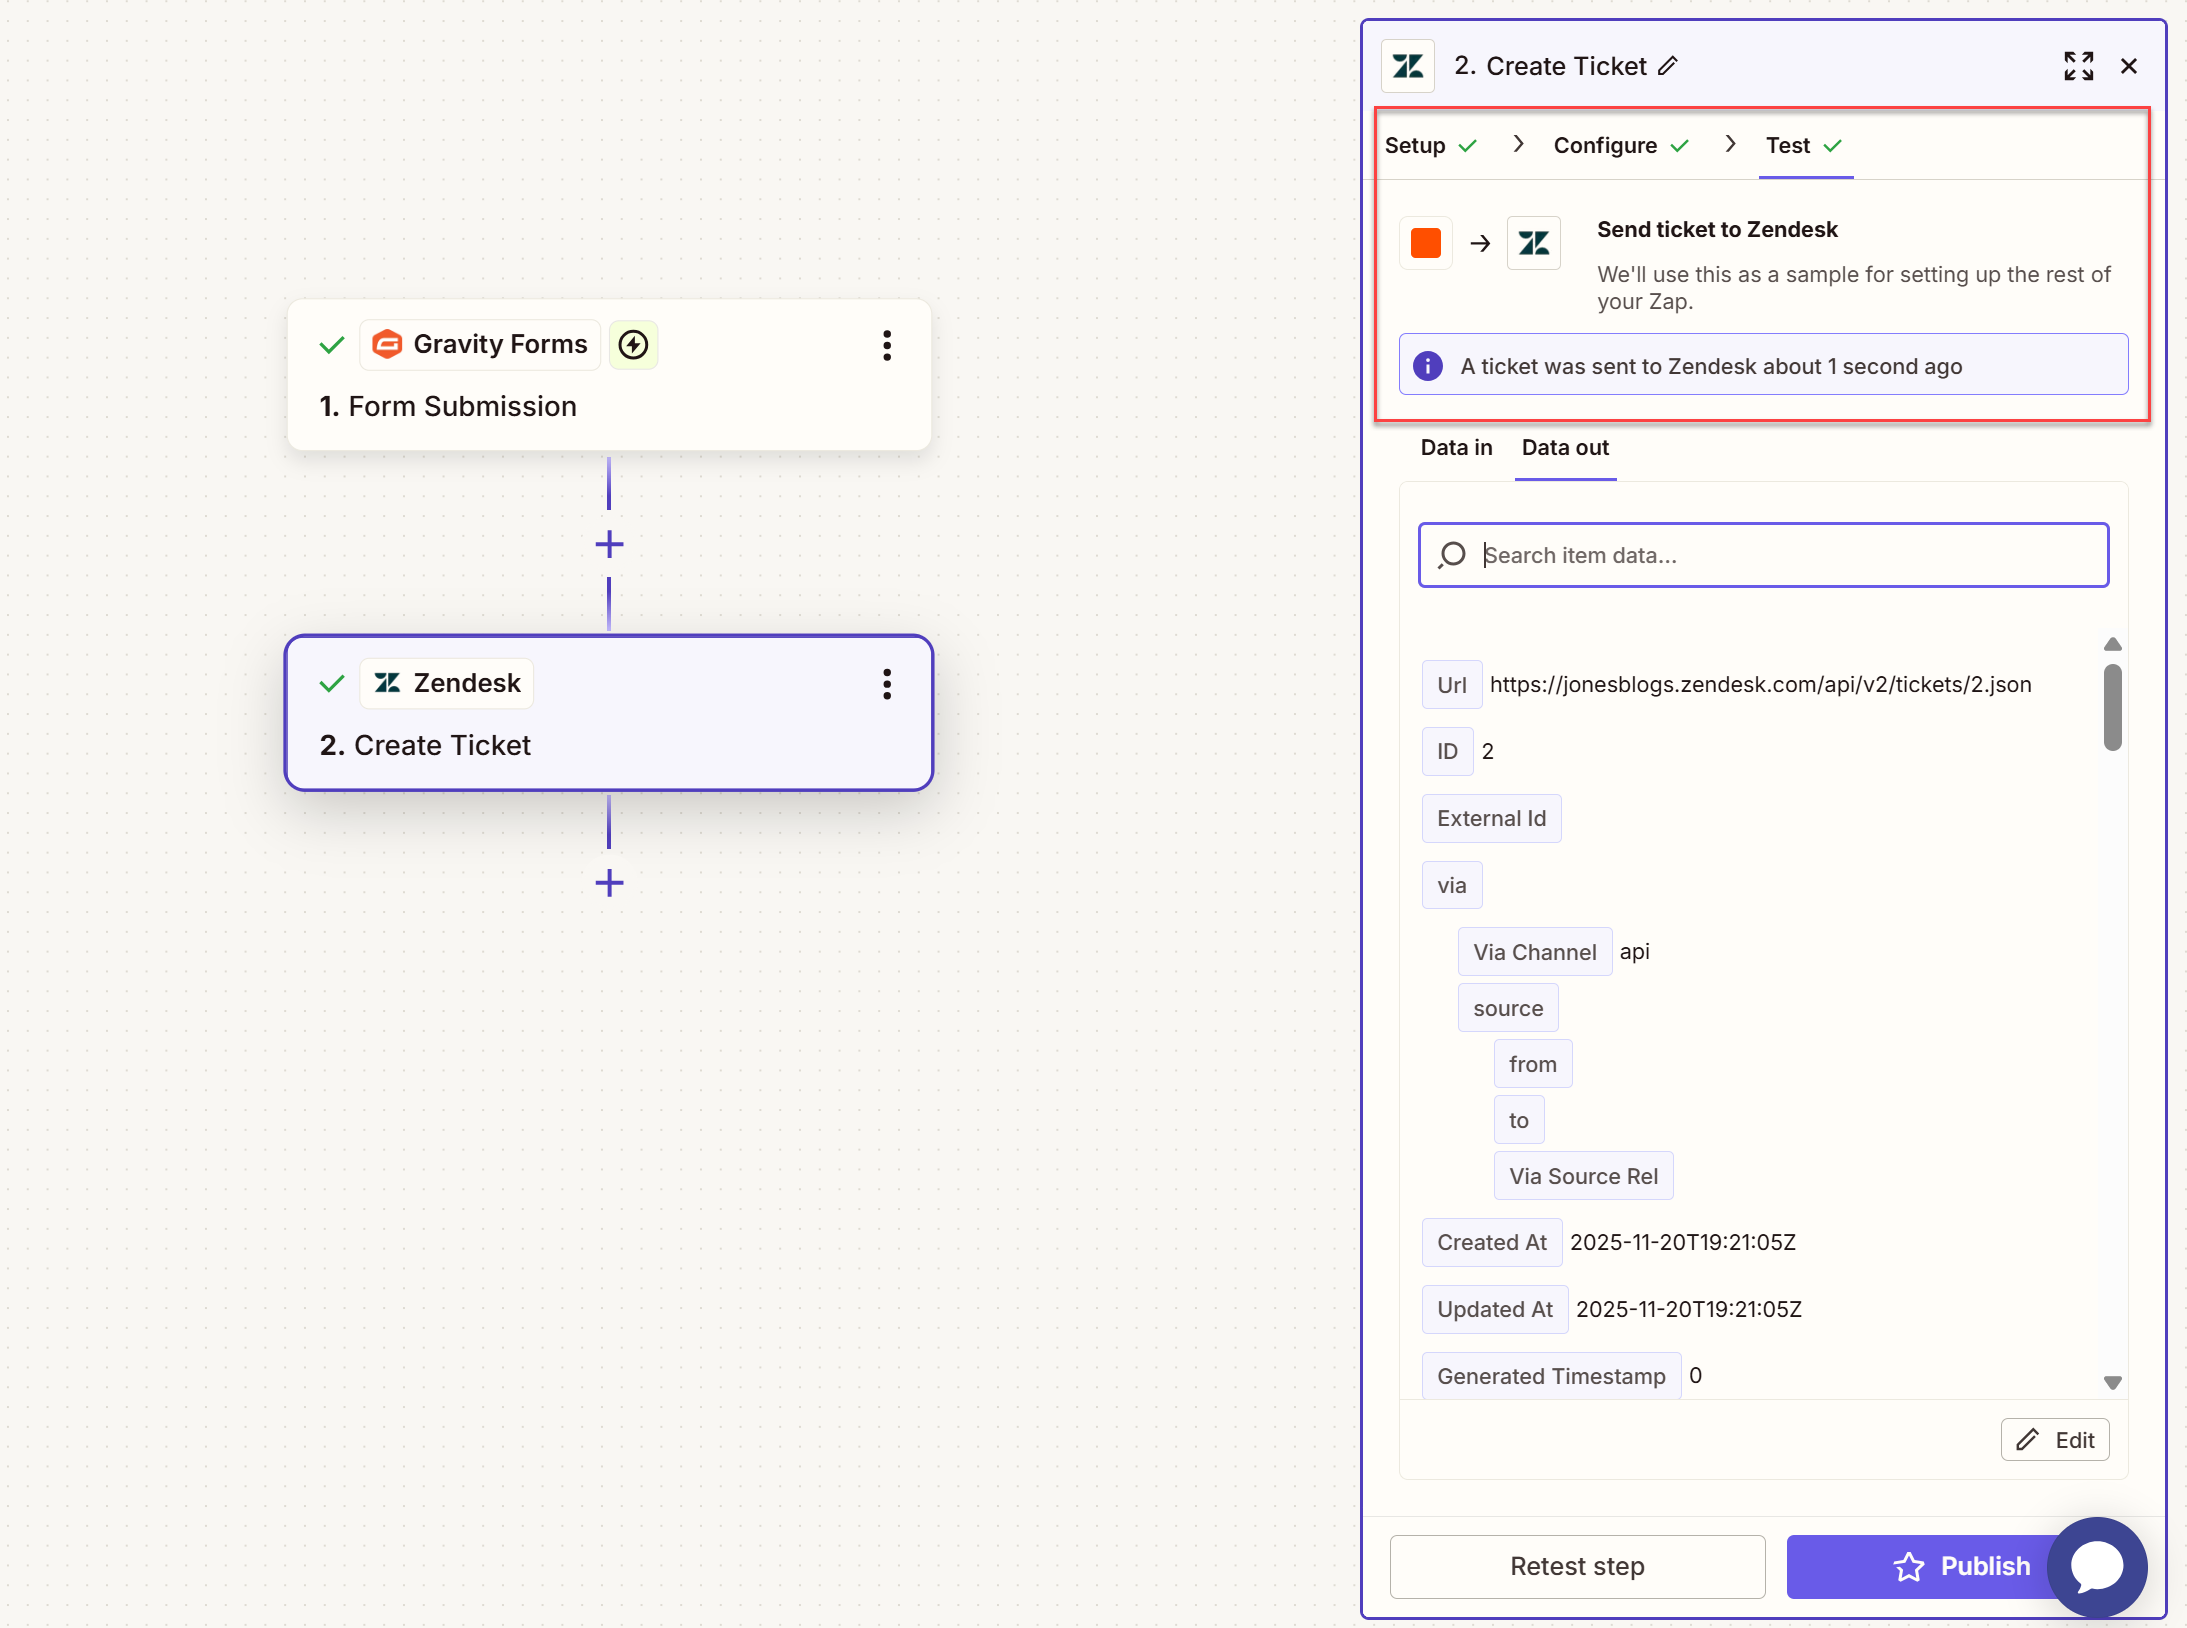This screenshot has height=1628, width=2187.
Task: Click the pencil rename icon beside Create Ticket
Action: tap(1667, 66)
